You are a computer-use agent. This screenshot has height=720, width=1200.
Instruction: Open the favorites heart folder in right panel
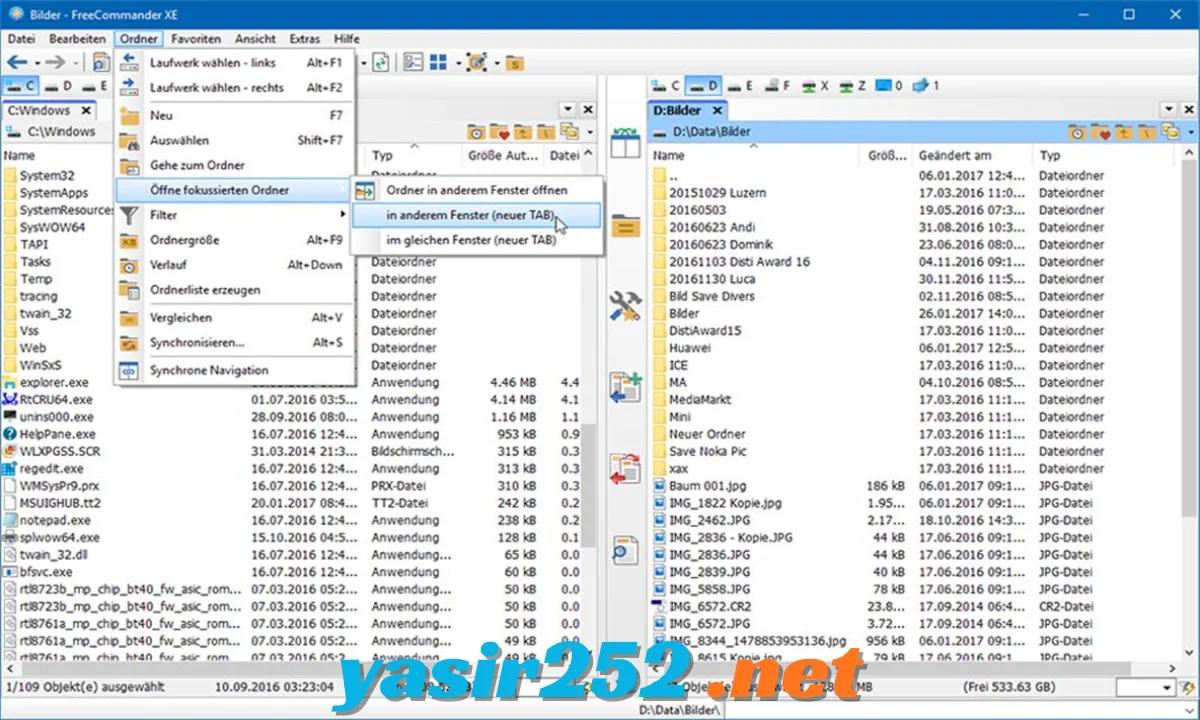(x=1100, y=132)
